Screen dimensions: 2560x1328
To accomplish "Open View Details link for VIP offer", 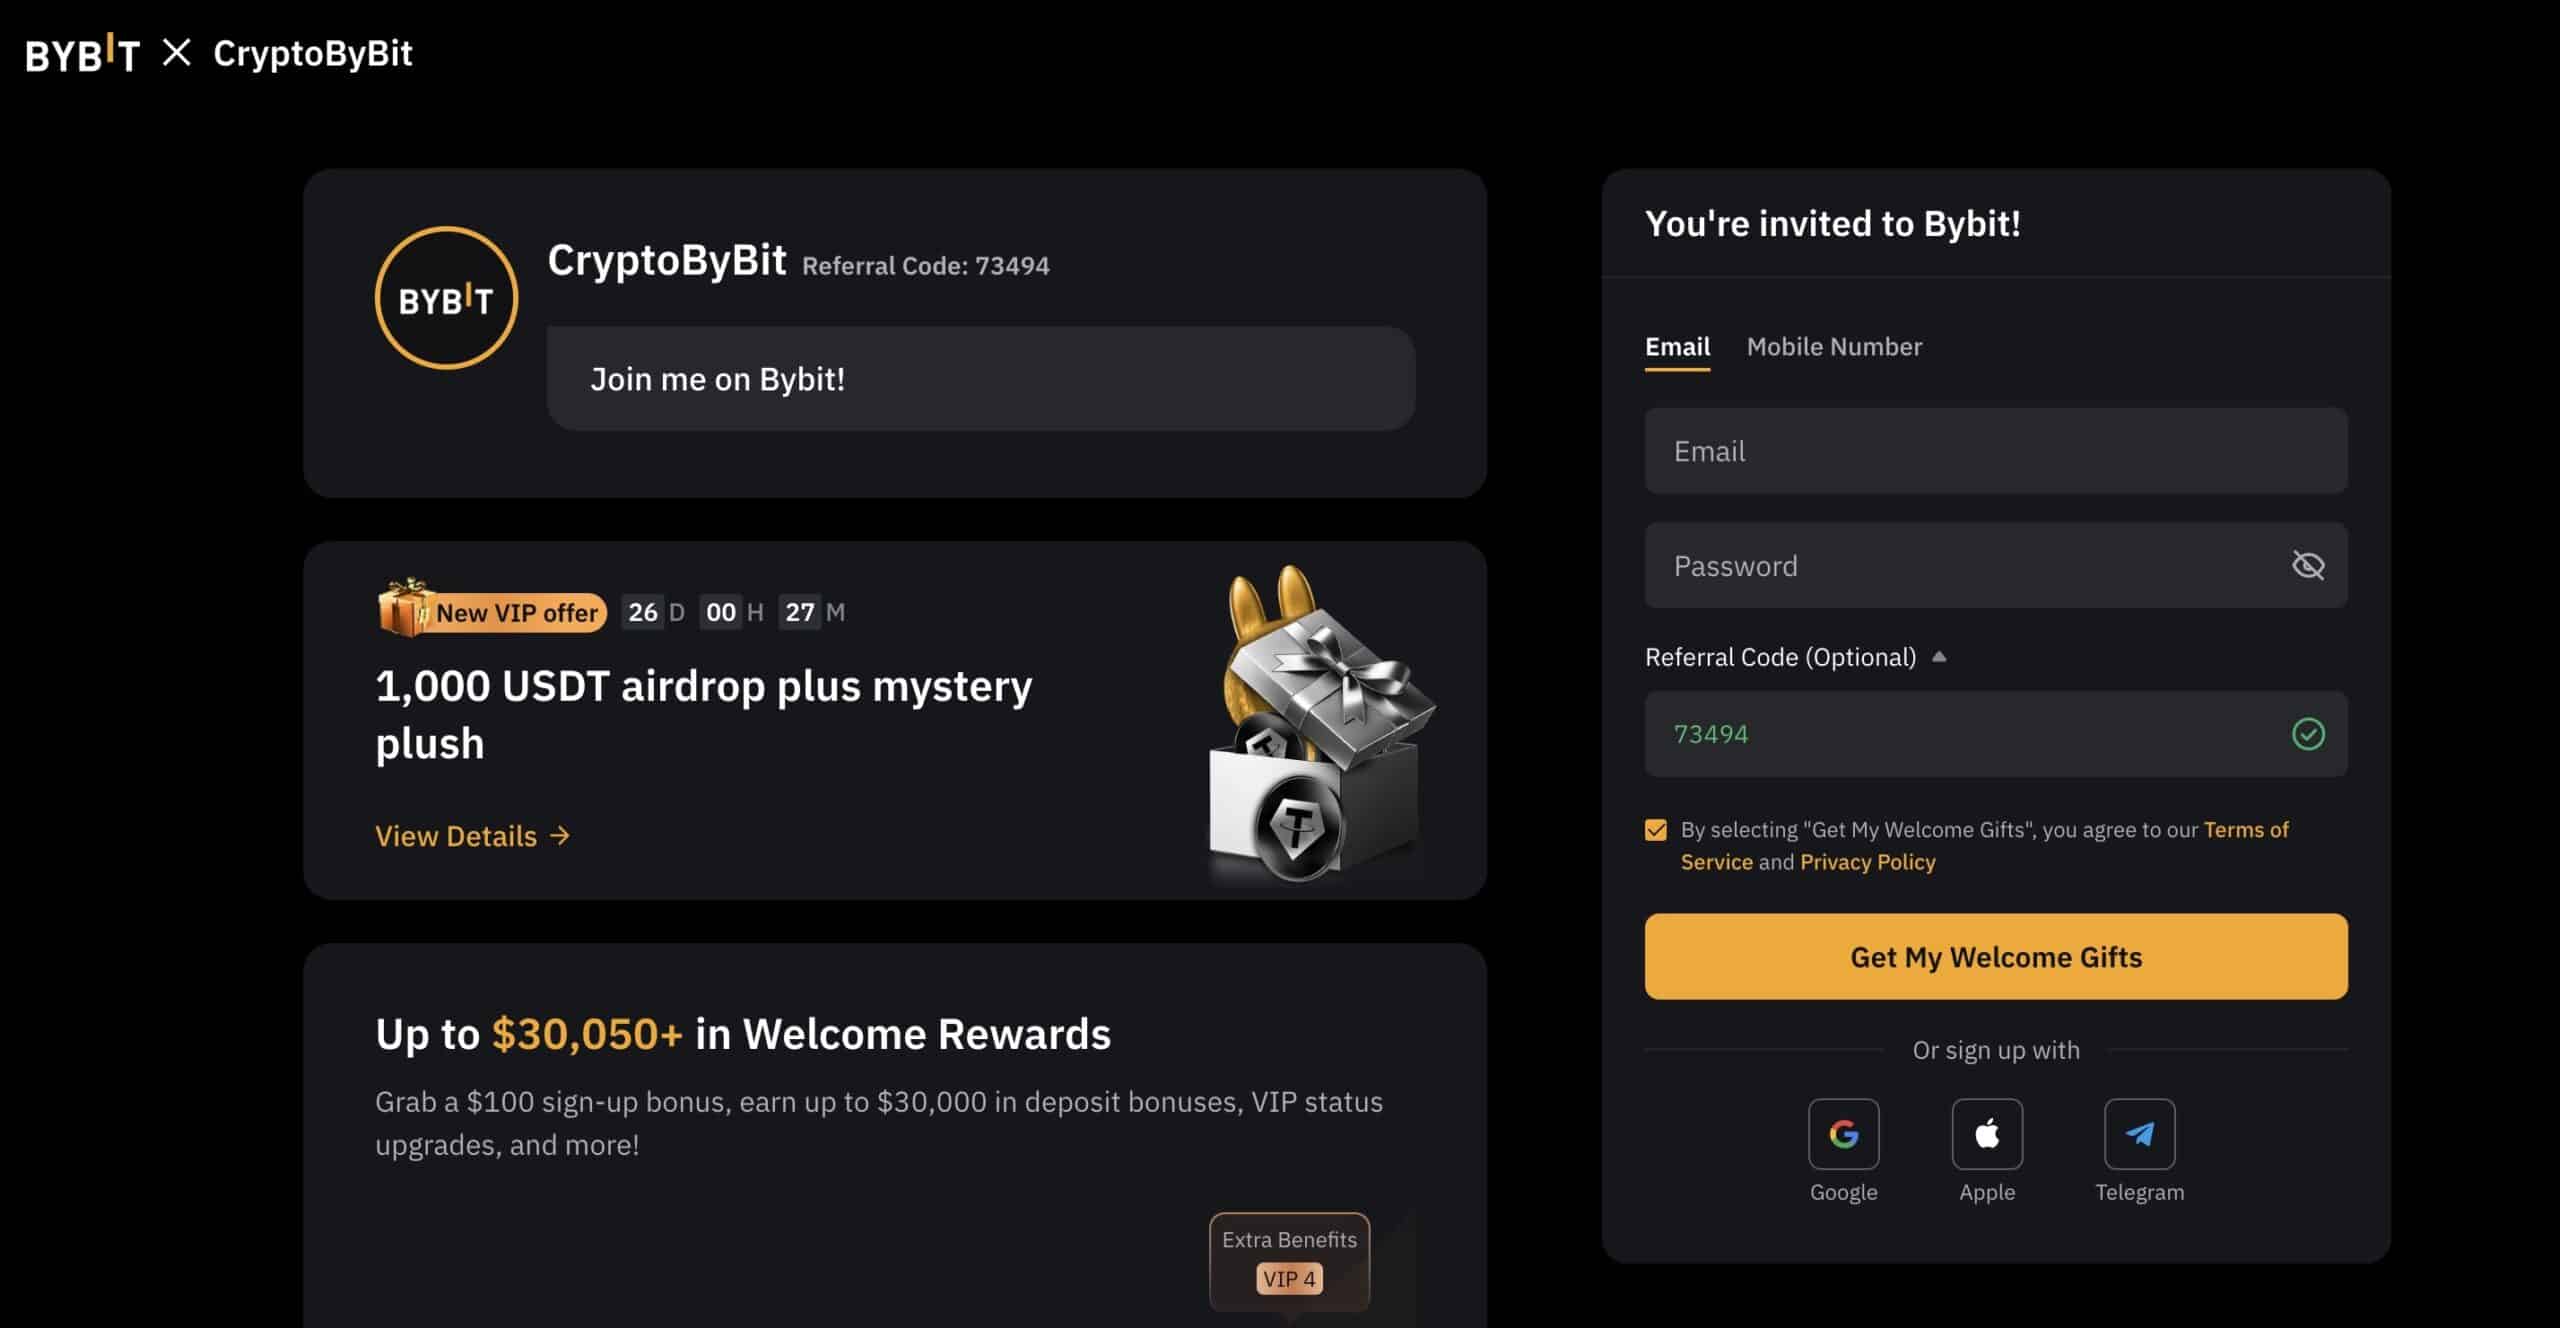I will pyautogui.click(x=473, y=836).
